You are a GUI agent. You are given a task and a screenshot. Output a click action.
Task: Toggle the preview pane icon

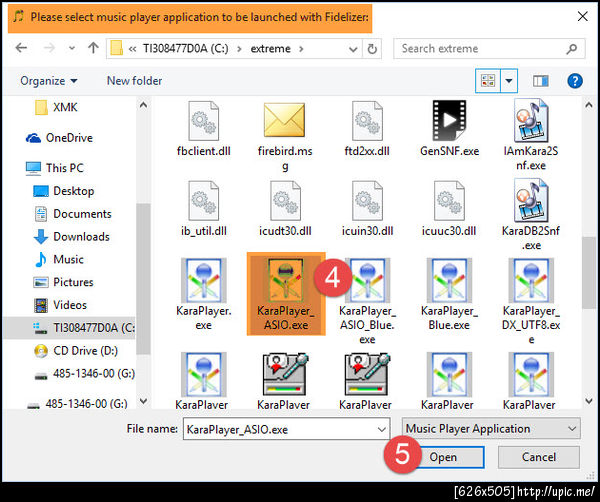[x=540, y=81]
